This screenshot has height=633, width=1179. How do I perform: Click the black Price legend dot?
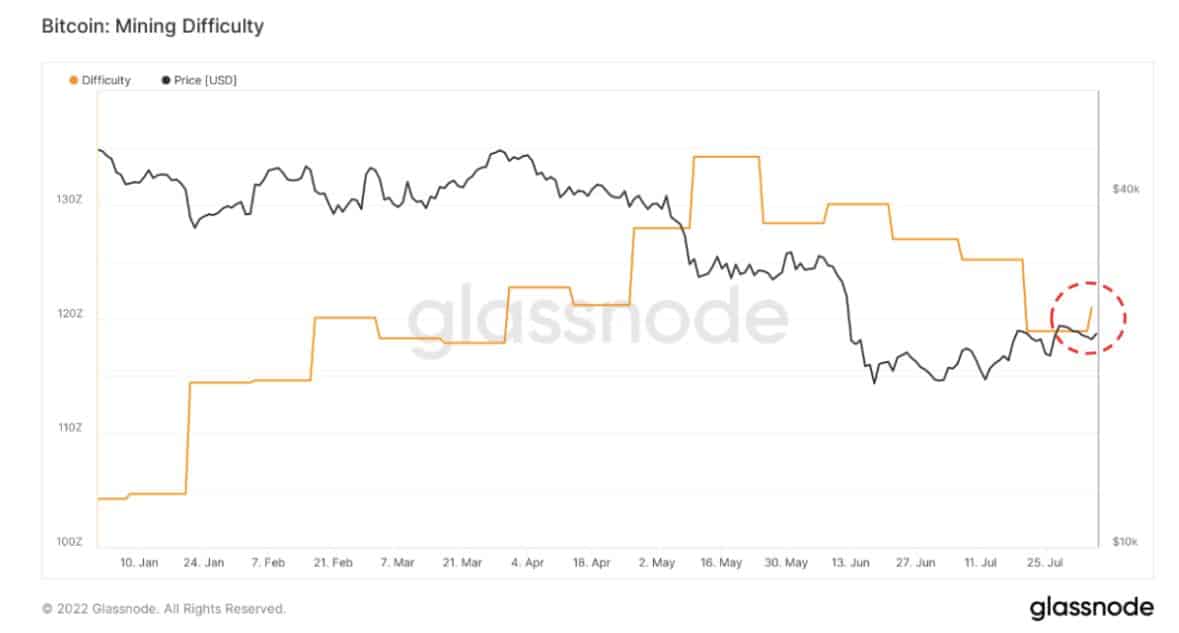[x=165, y=80]
